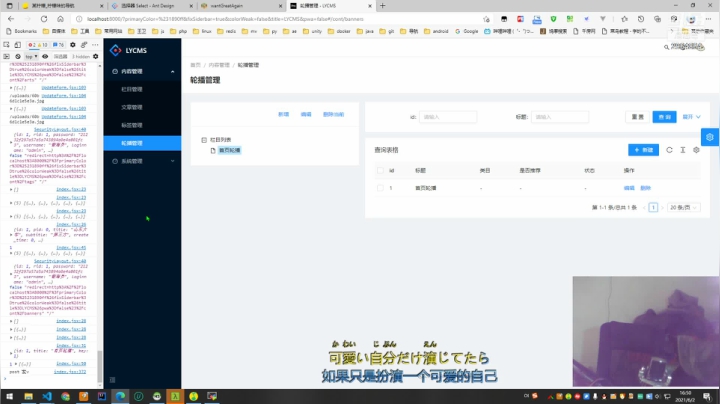
Task: Launch Visual Studio Code from taskbar
Action: (47, 396)
